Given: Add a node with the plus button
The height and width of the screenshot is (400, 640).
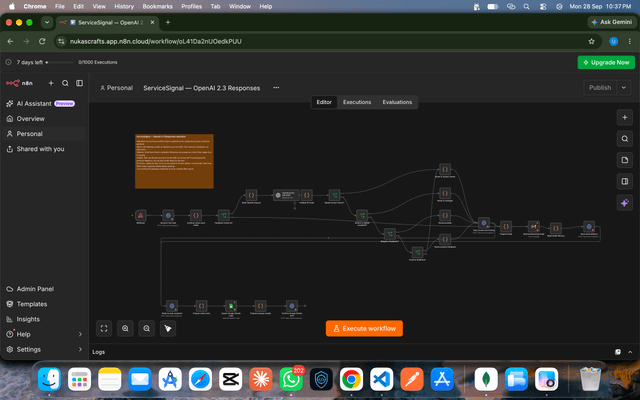Looking at the screenshot, I should point(624,118).
